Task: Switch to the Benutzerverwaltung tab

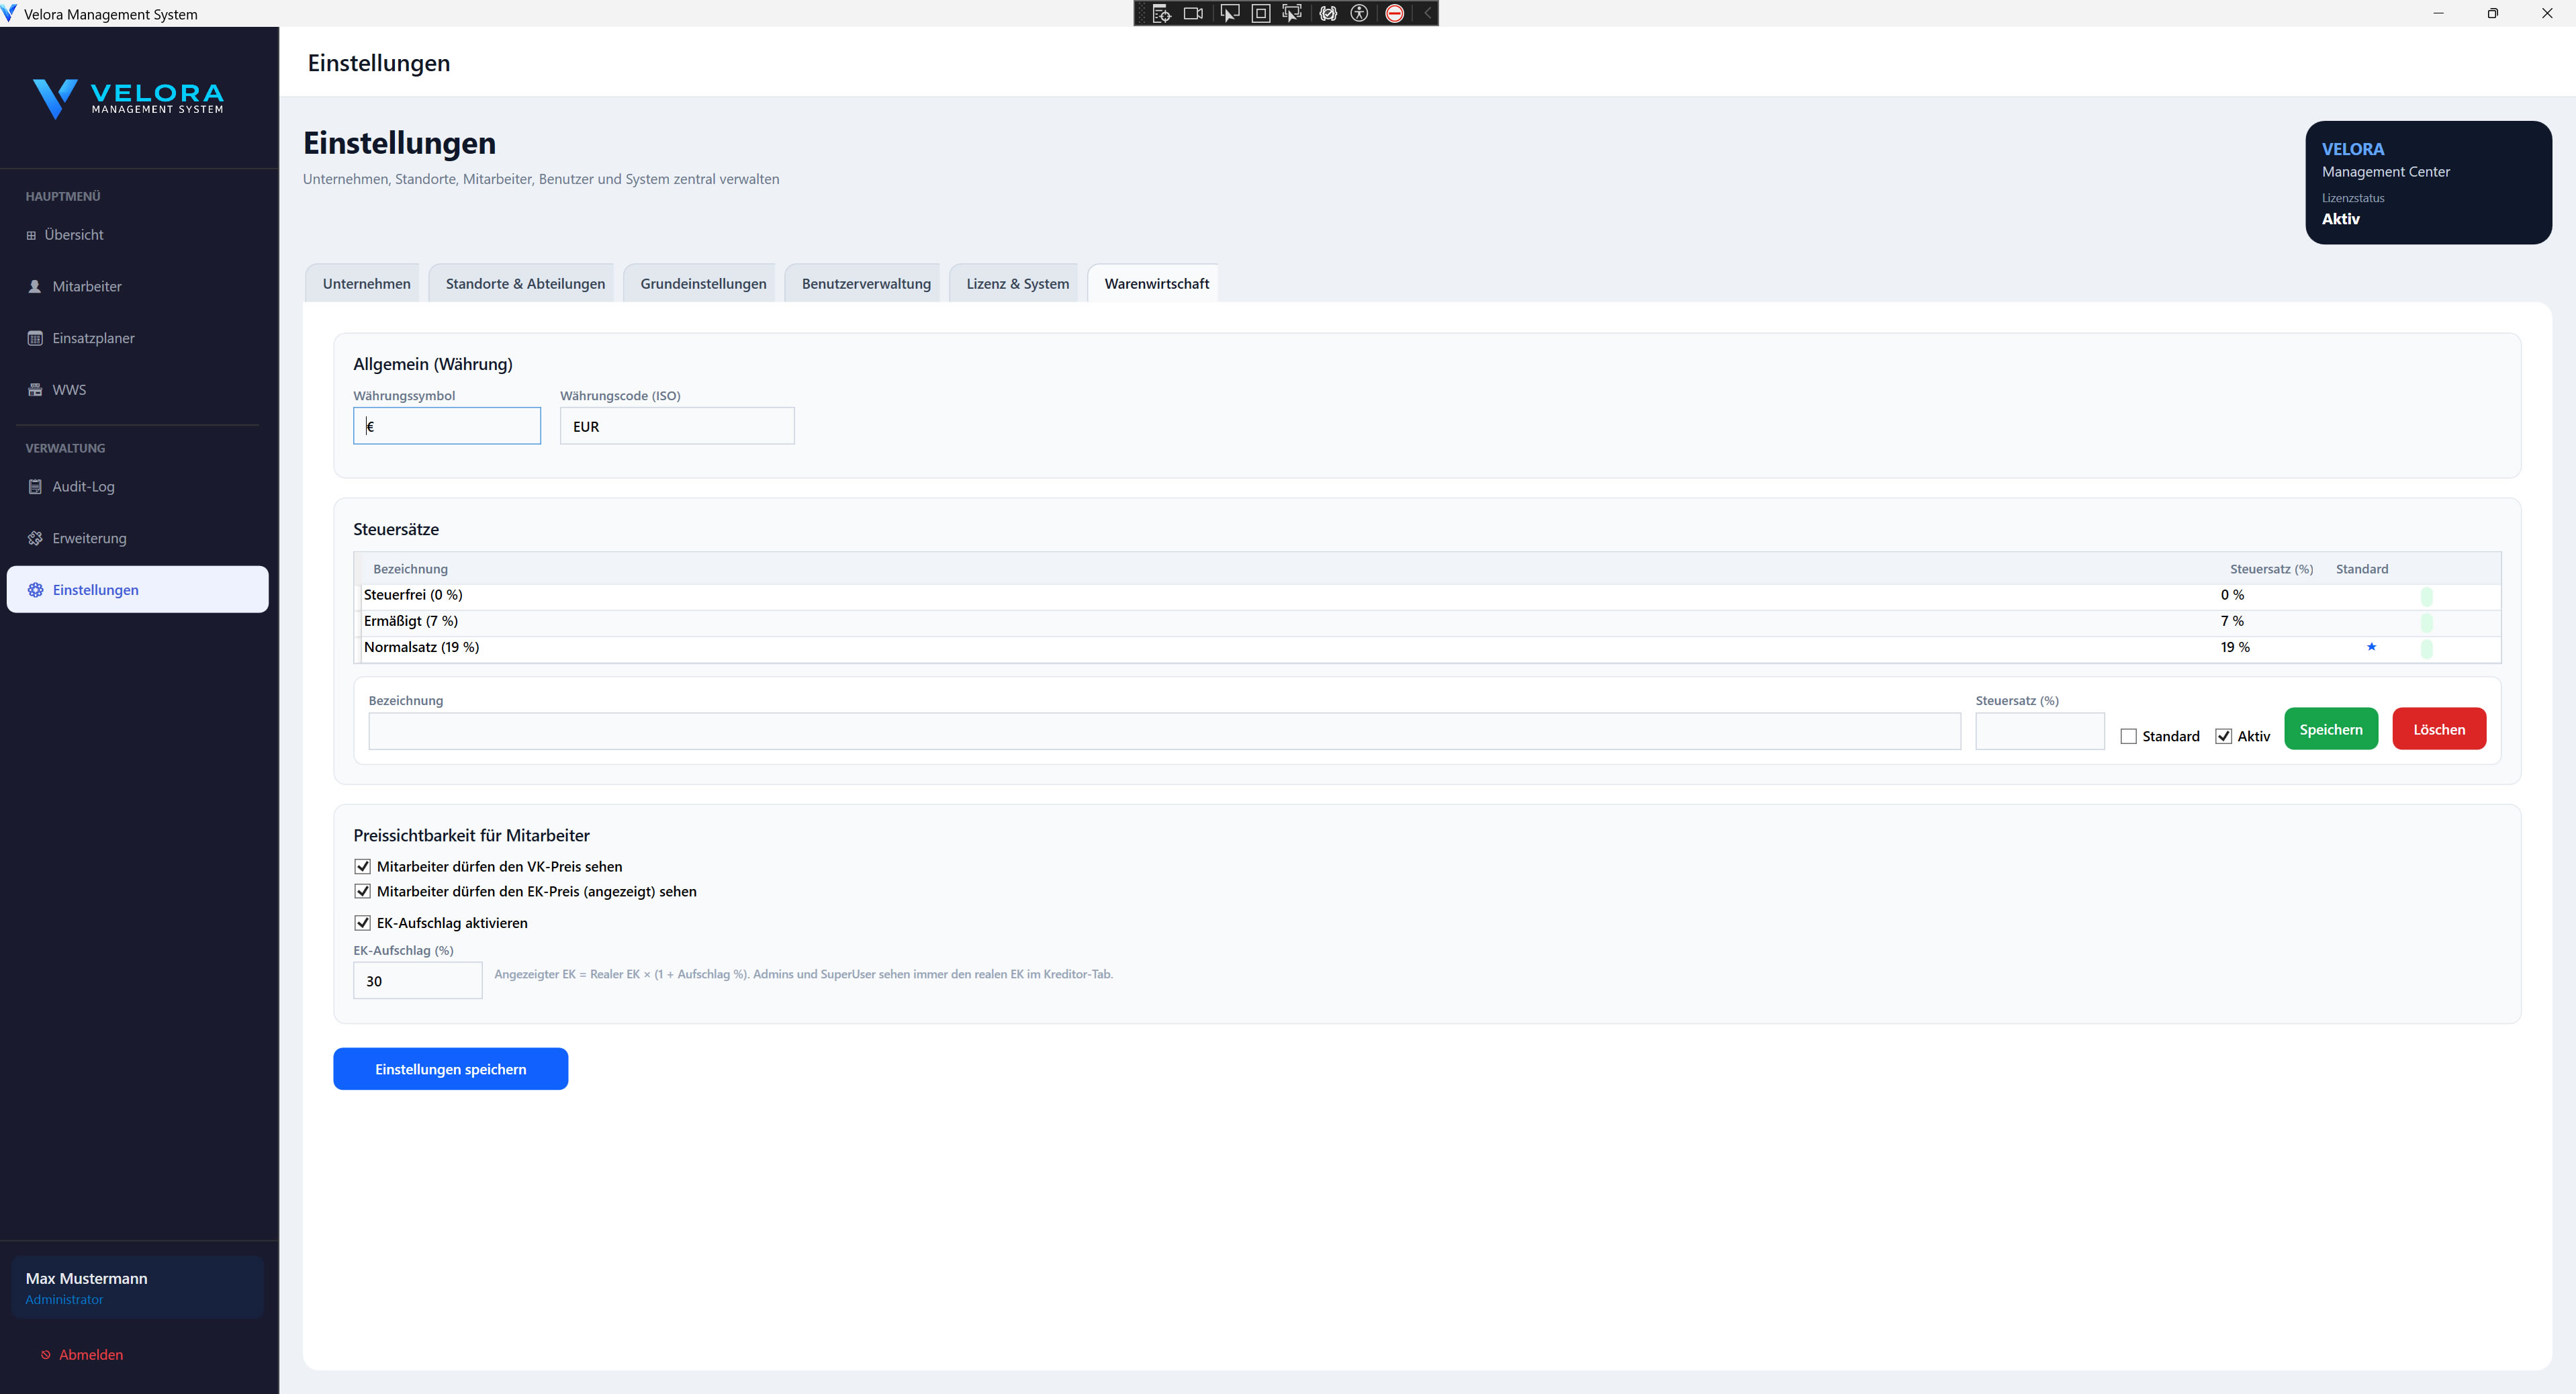Action: click(865, 284)
